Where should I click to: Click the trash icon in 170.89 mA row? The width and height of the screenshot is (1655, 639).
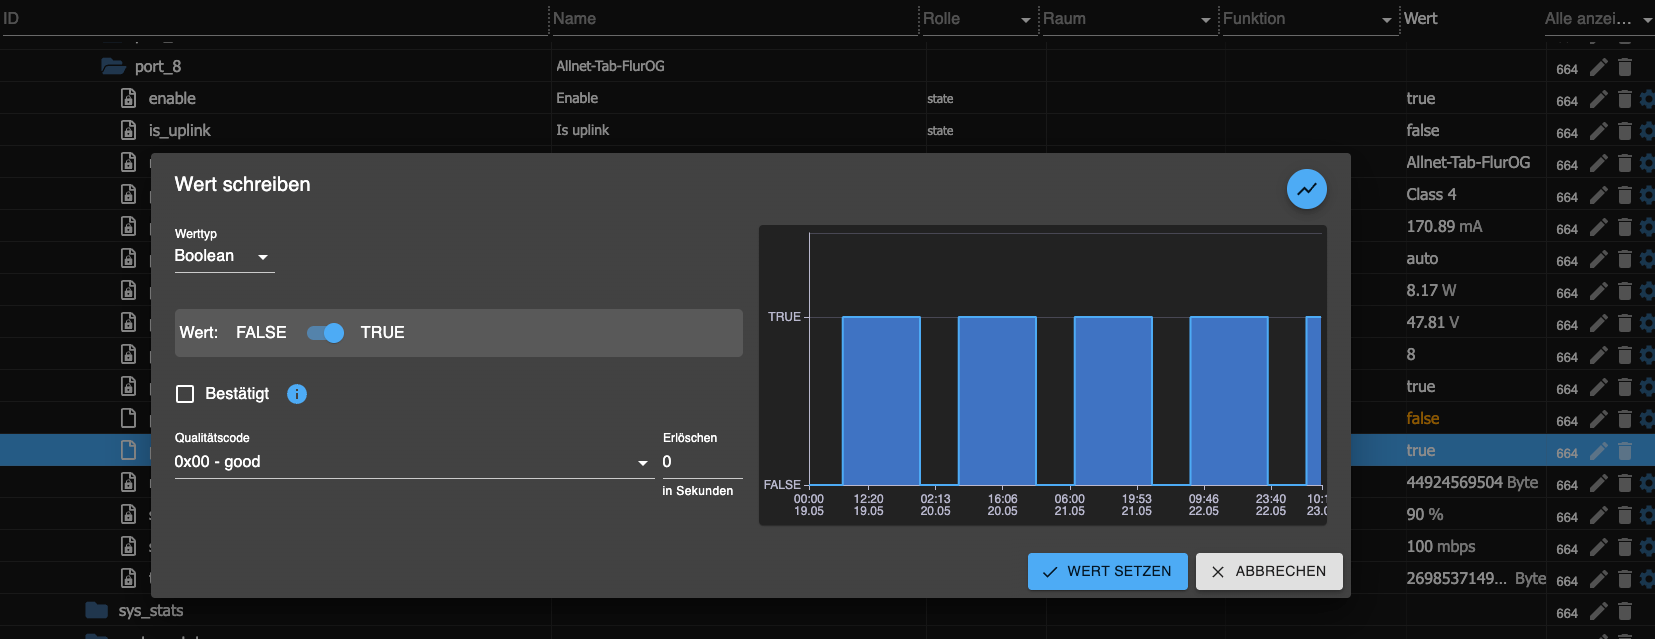coord(1624,227)
